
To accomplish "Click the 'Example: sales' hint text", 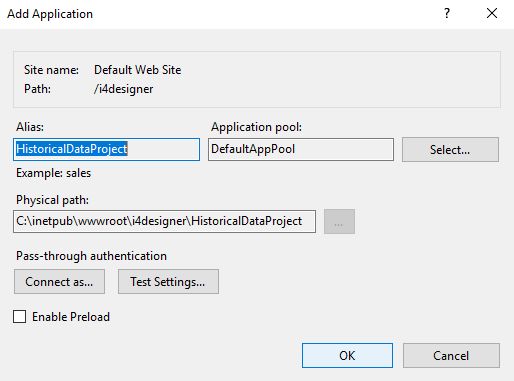I will point(54,173).
